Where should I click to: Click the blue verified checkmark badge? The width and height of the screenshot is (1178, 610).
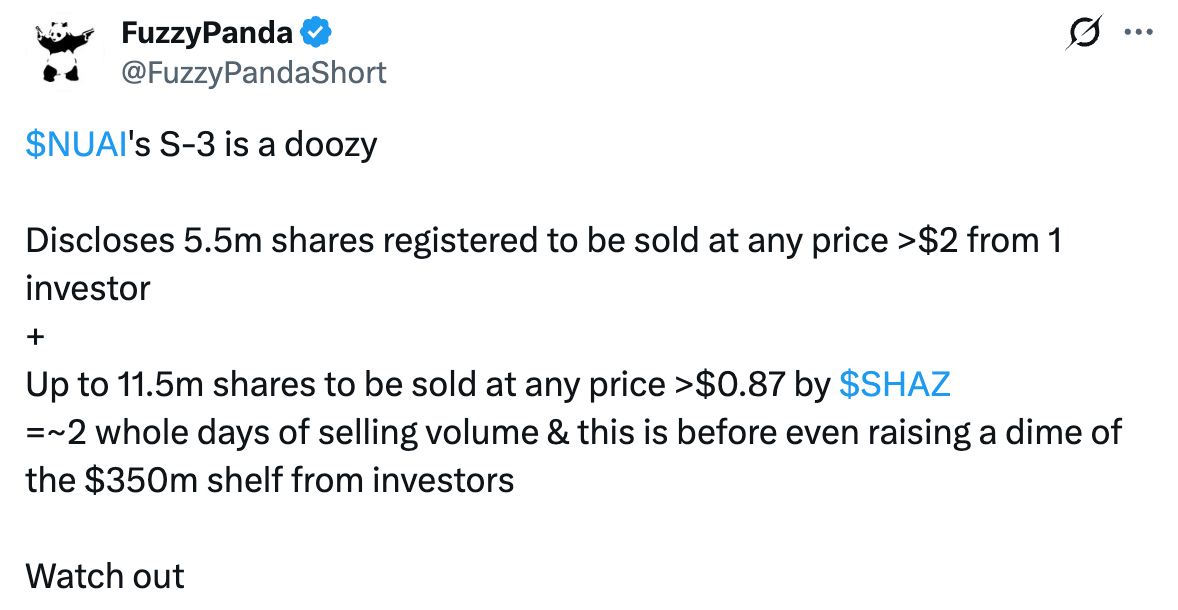[316, 33]
